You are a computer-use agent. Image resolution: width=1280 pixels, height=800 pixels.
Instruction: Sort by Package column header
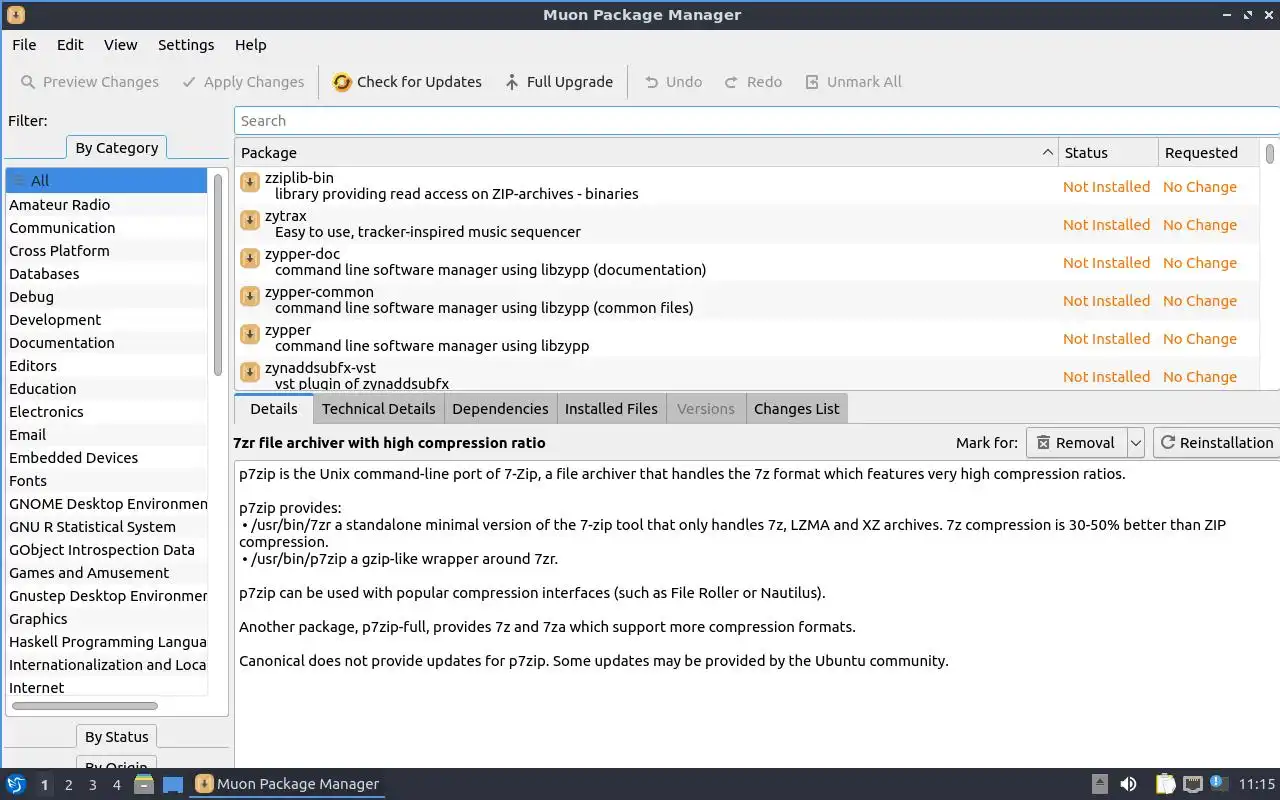647,153
